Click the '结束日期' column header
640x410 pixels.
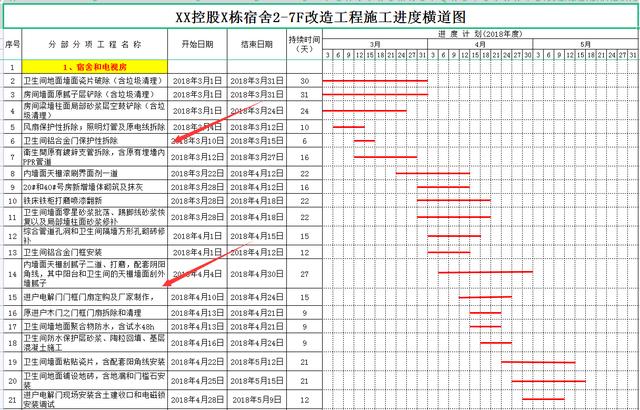pos(256,45)
